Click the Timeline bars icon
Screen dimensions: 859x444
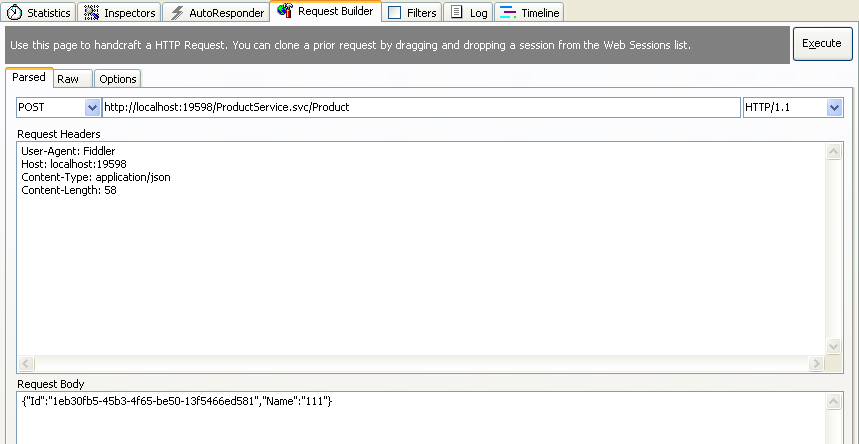[x=508, y=12]
